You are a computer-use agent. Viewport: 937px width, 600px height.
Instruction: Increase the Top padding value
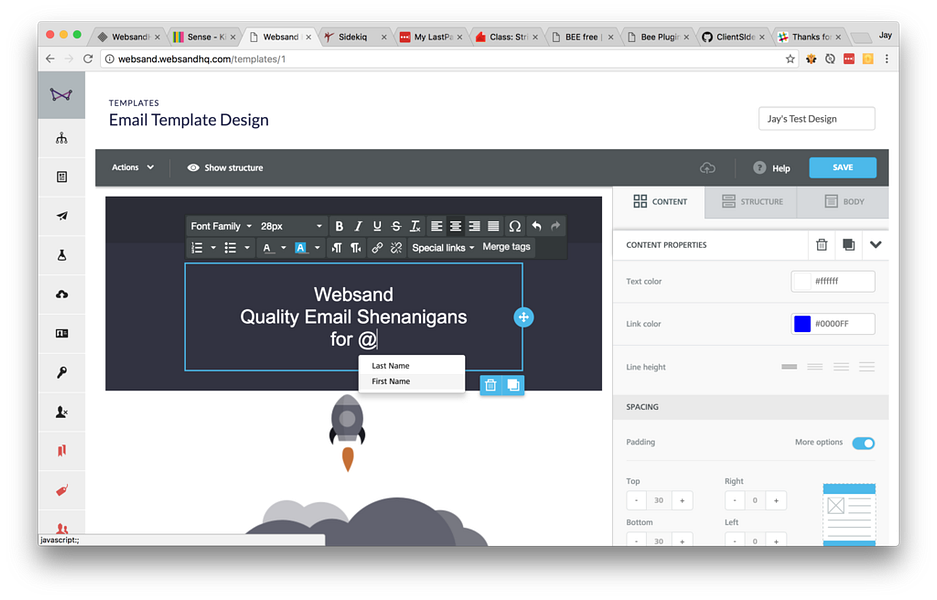coord(682,500)
